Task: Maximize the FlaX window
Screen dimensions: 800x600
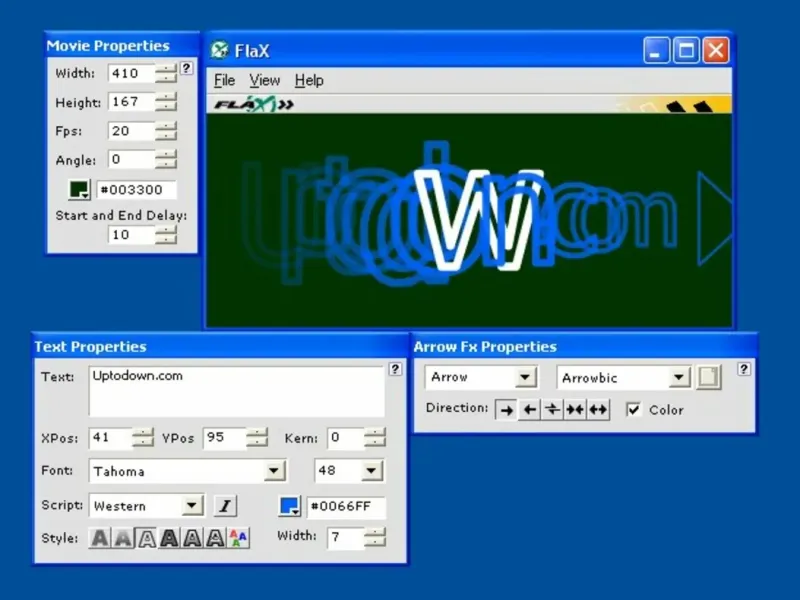Action: [x=686, y=50]
